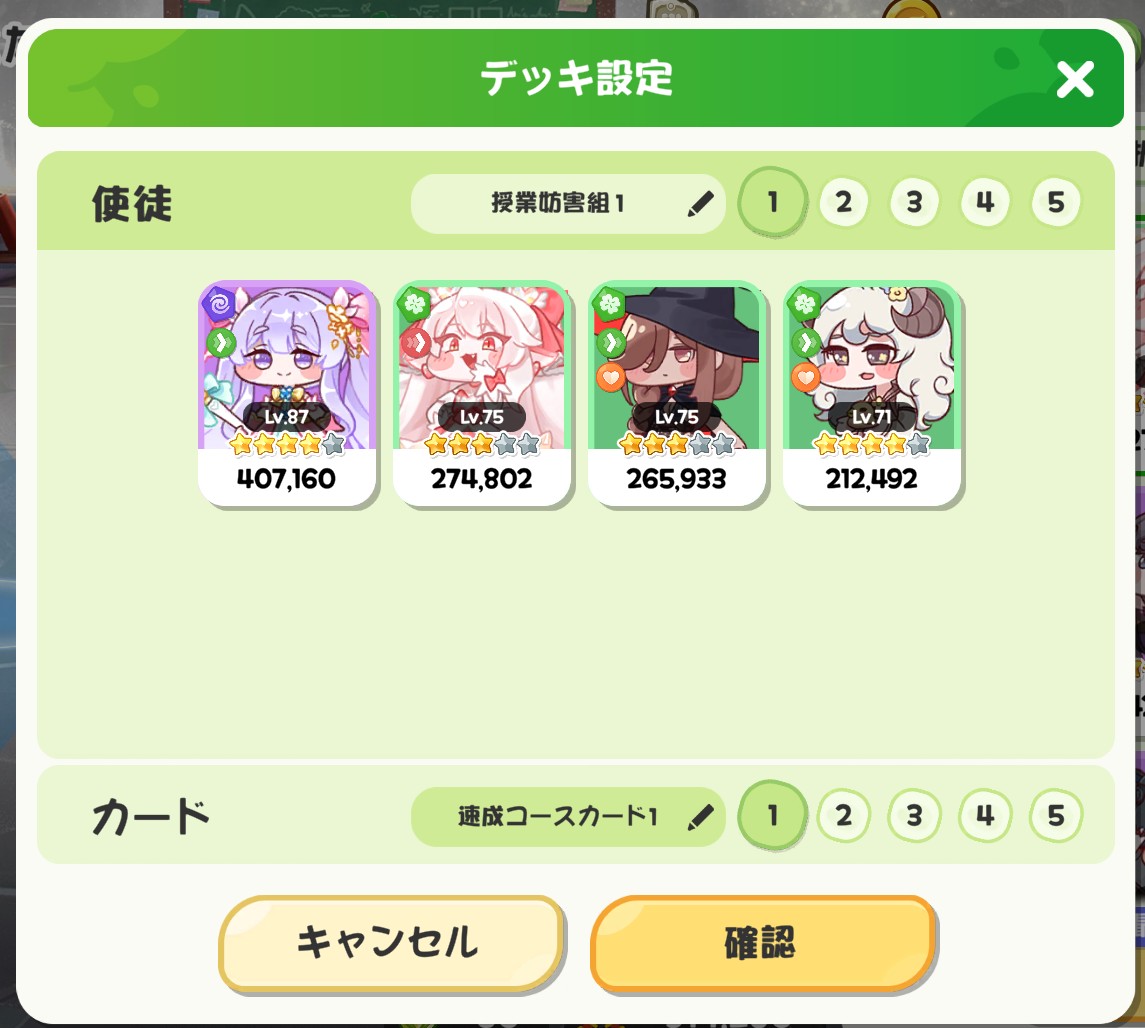The width and height of the screenshot is (1145, 1028).
Task: Open the Lv.87 purple-haired character card
Action: point(287,394)
